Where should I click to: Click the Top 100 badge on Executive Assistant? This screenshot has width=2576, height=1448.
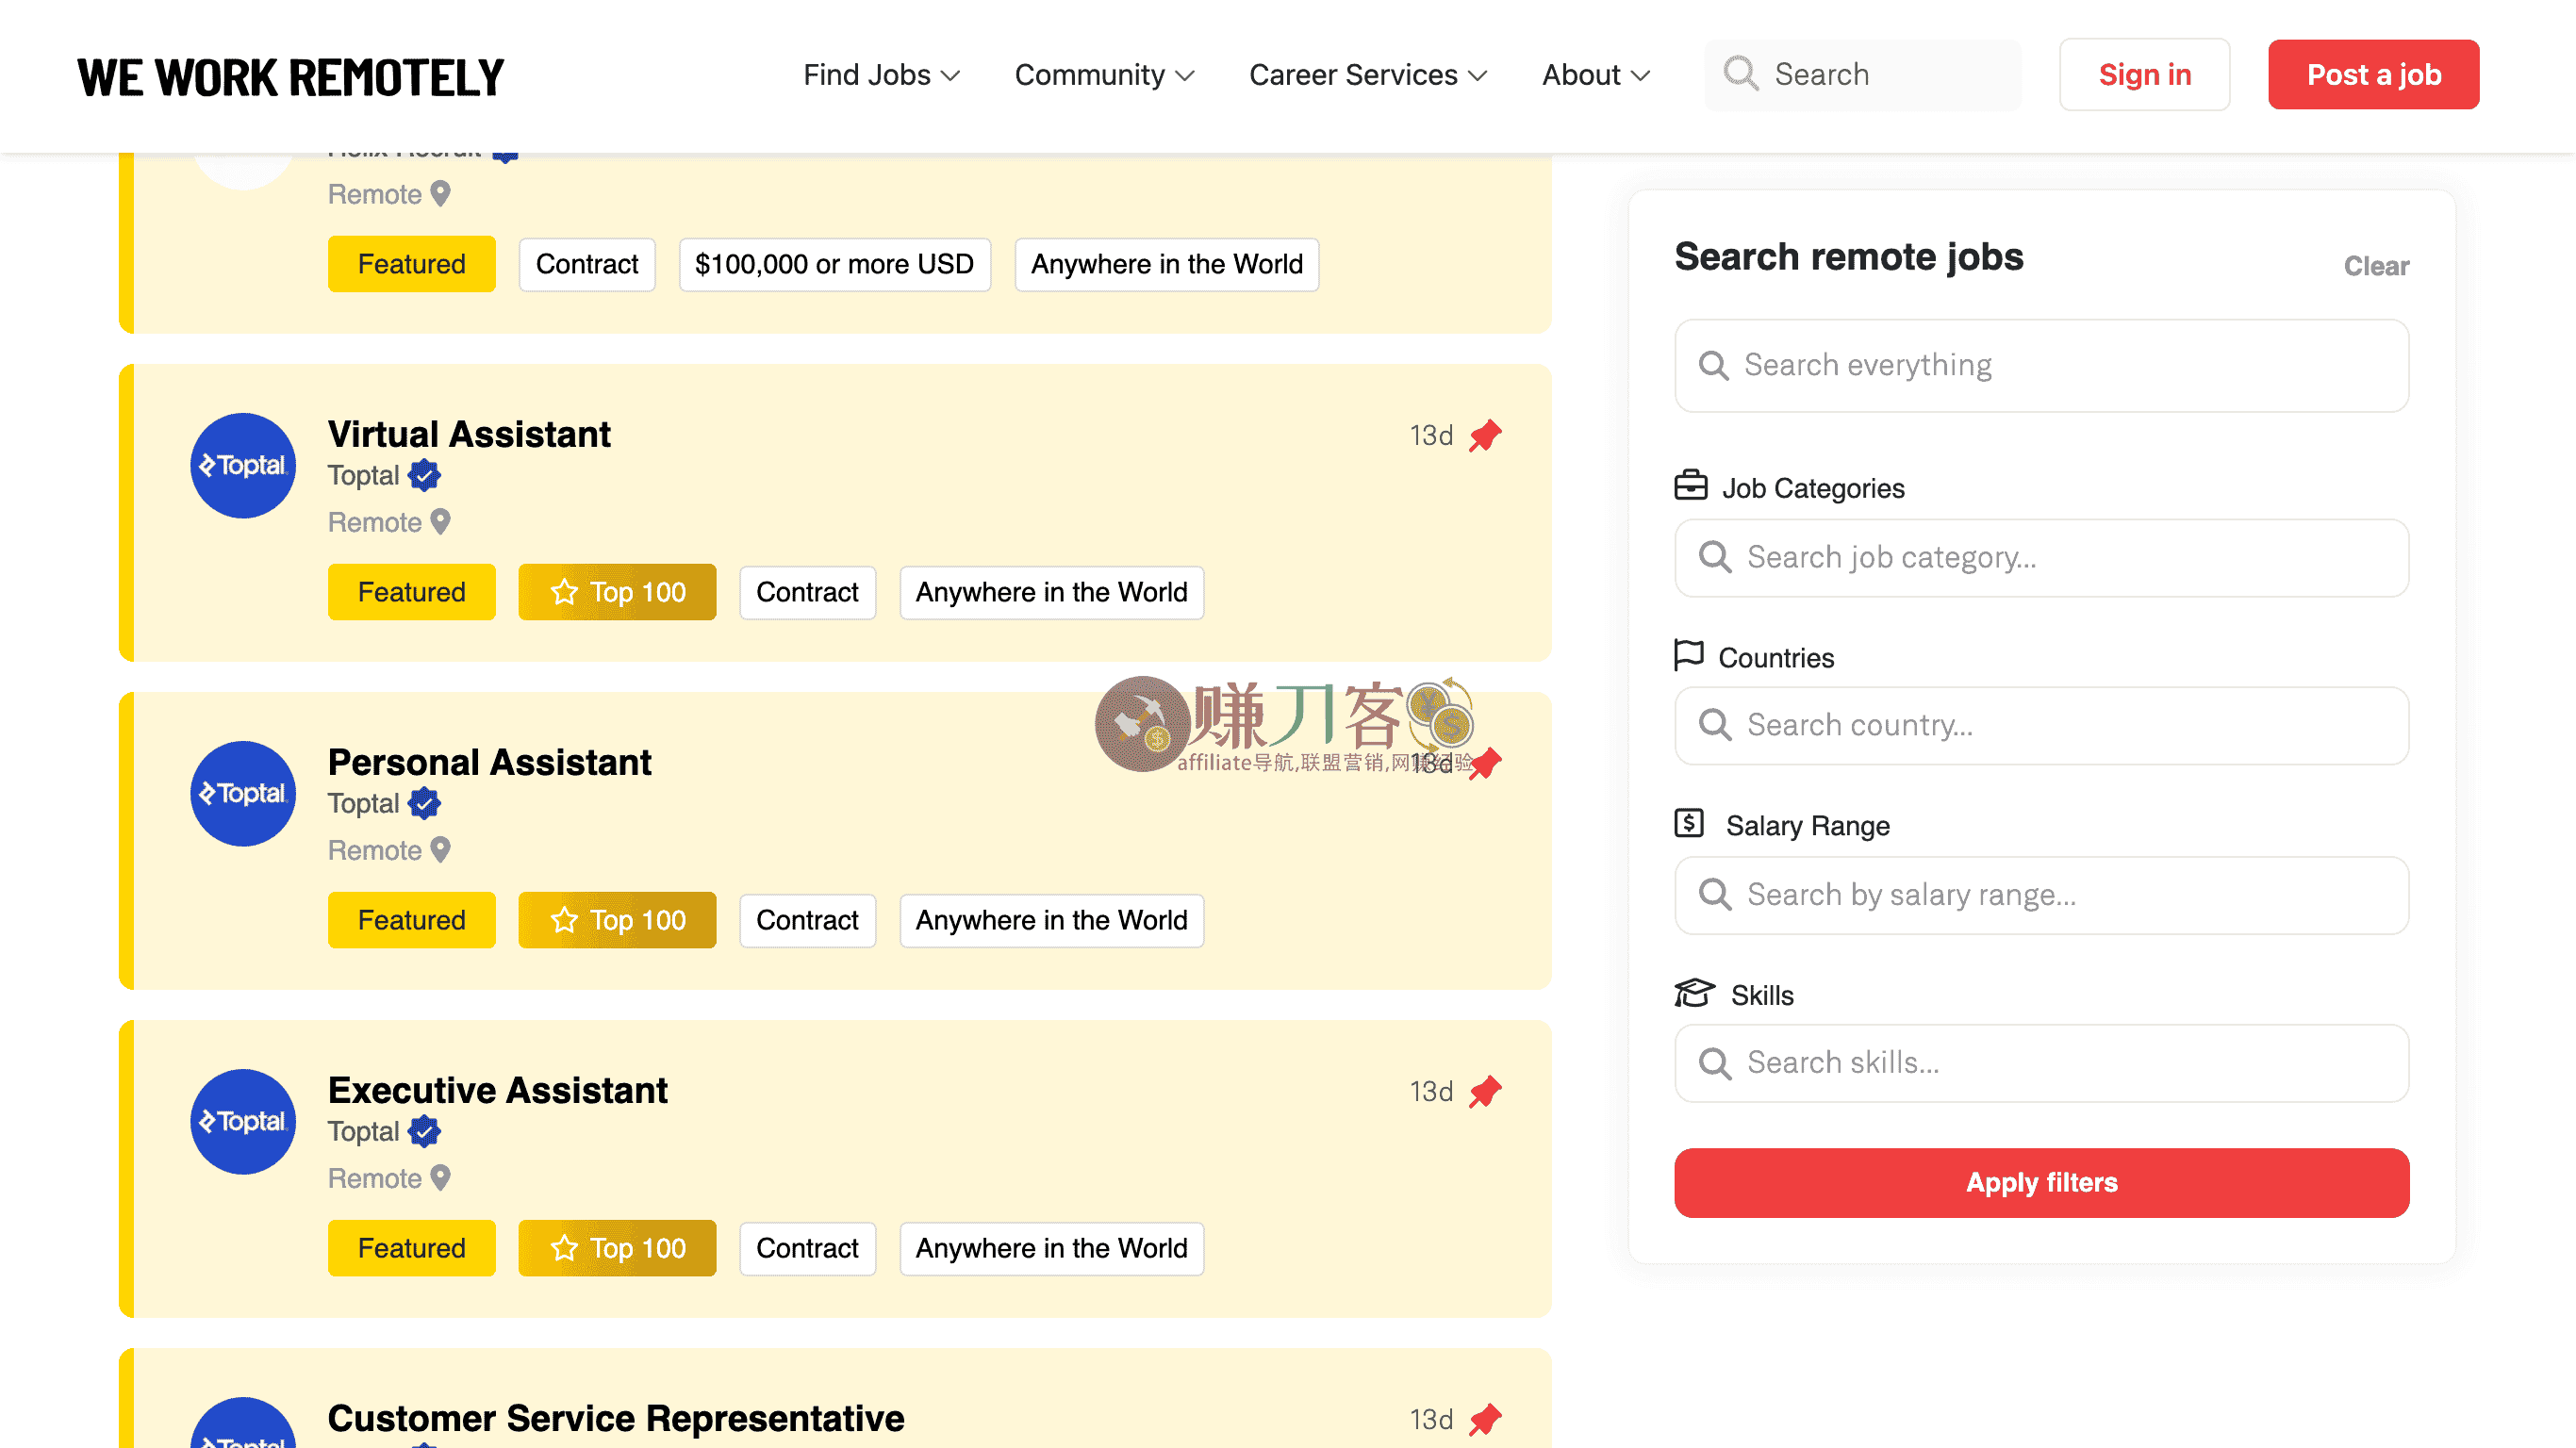click(617, 1248)
